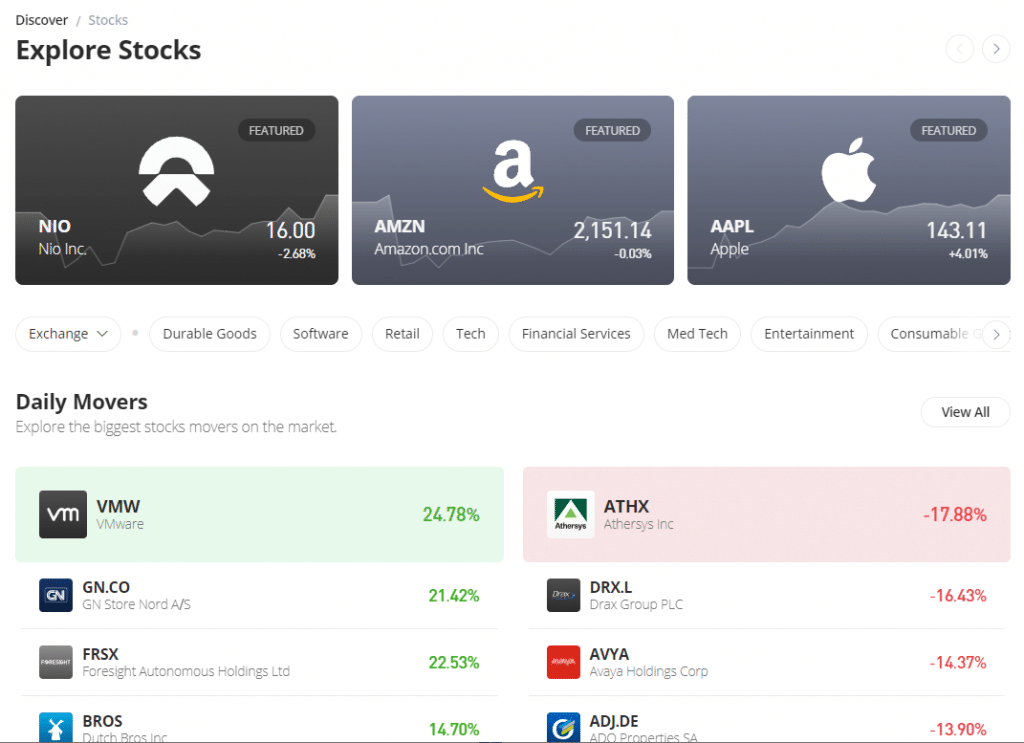Click the GN Store Nord logo icon
Screen dimensions: 1024x743
tap(56, 595)
